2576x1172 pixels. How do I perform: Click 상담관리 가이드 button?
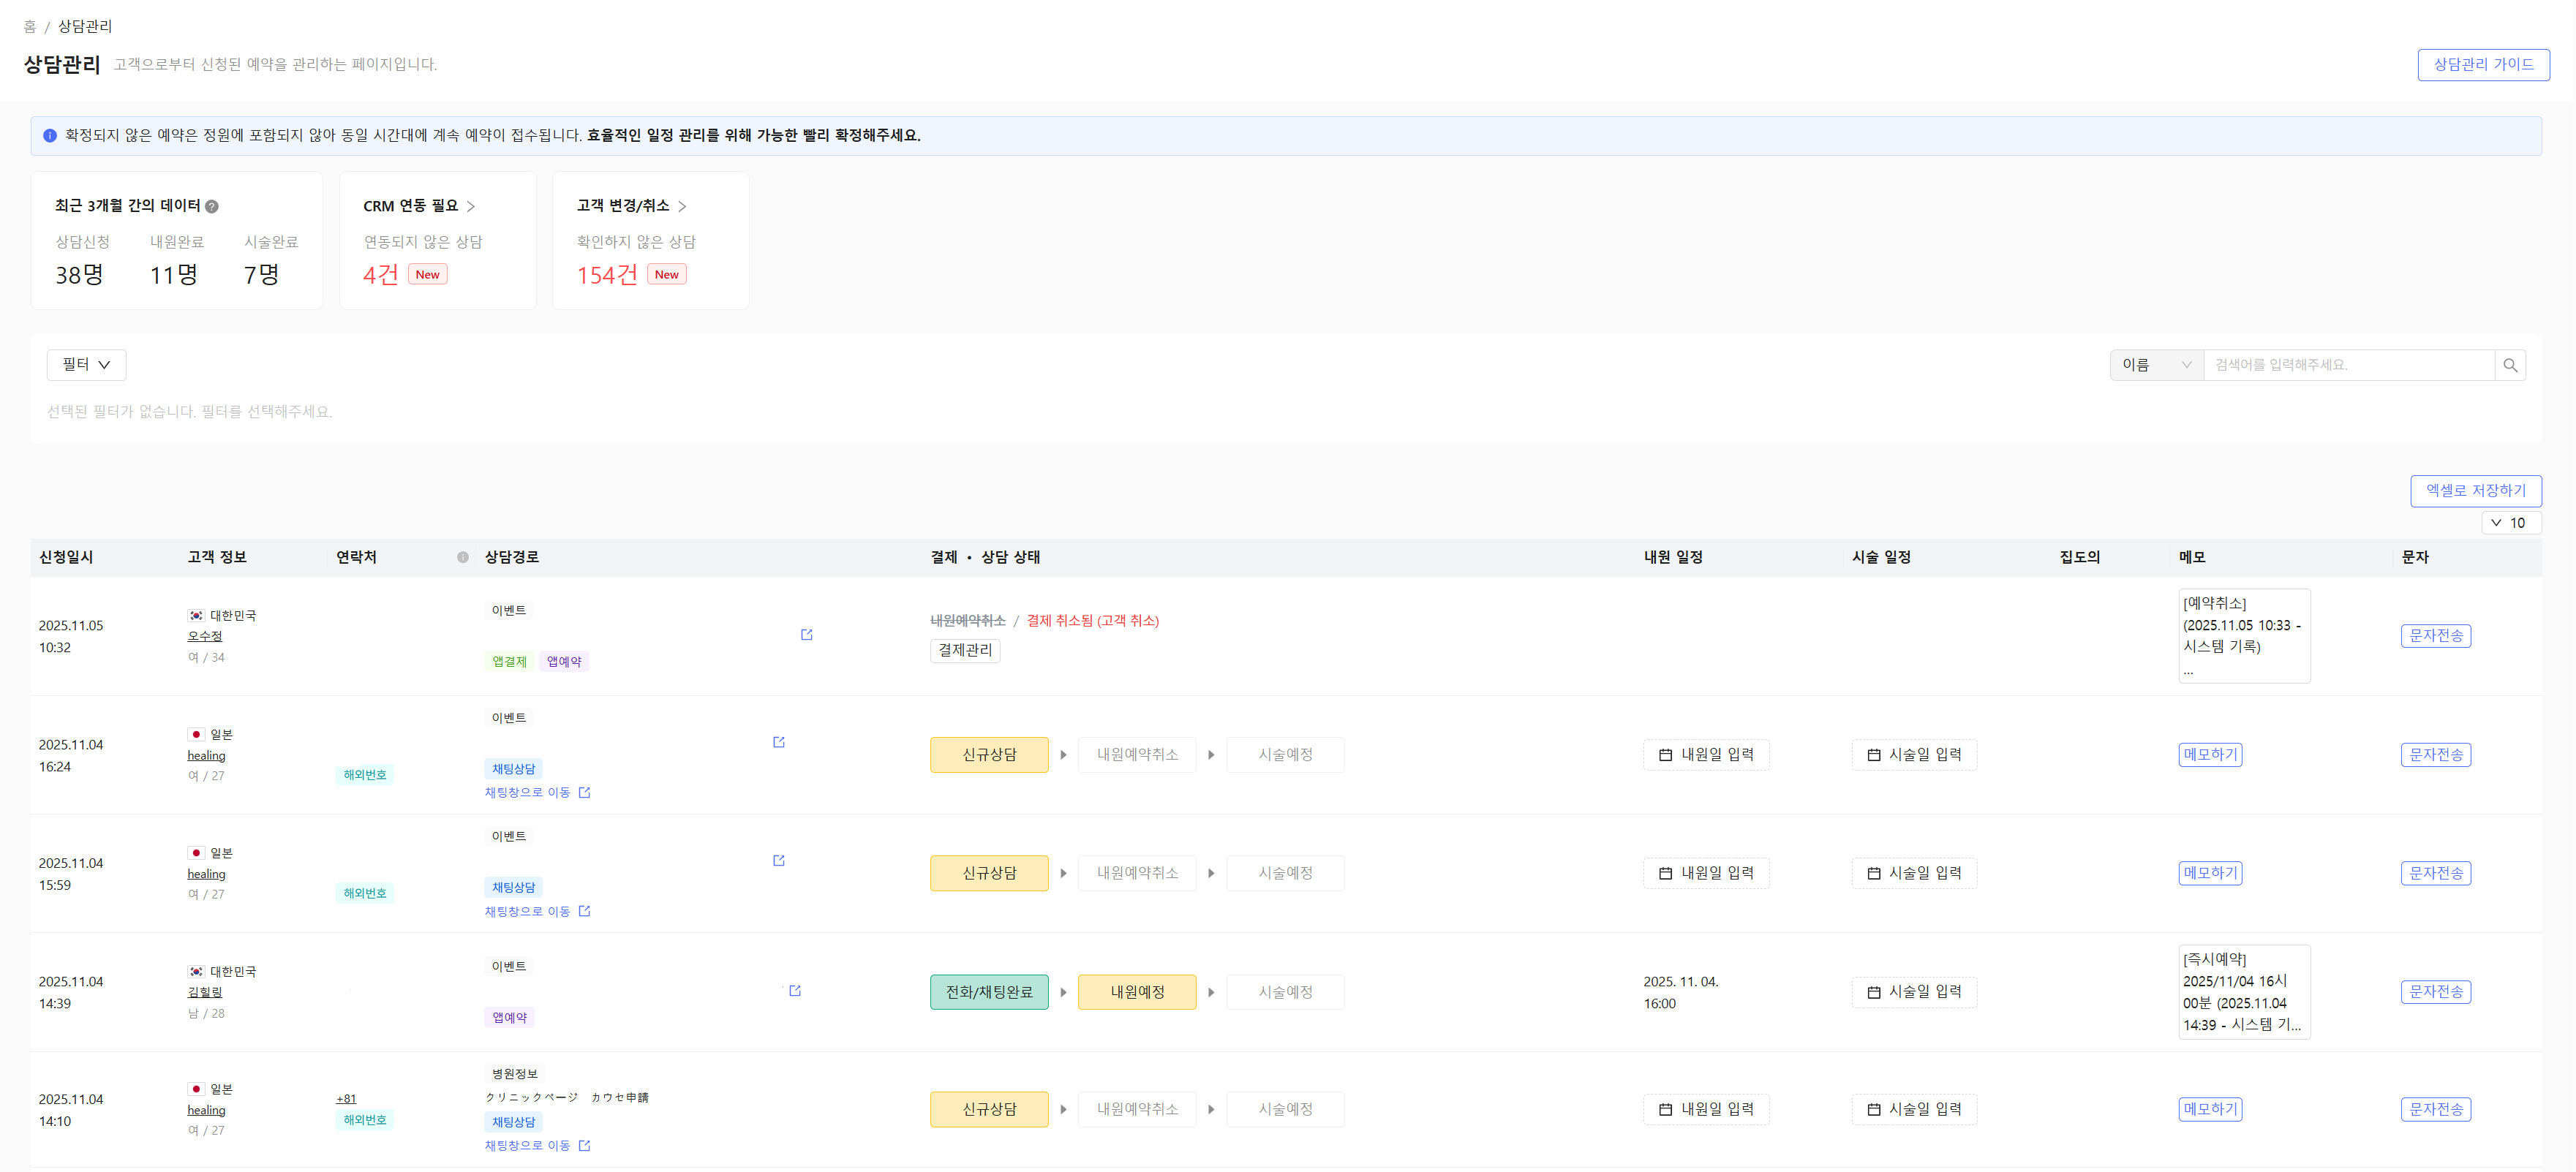tap(2482, 64)
